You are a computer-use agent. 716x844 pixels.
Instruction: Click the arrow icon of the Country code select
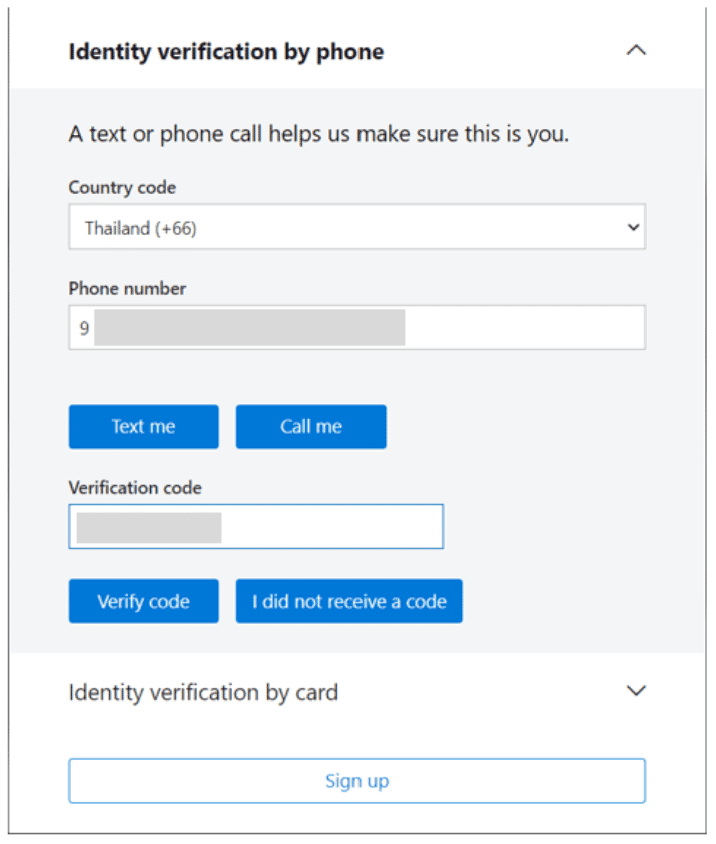[633, 228]
